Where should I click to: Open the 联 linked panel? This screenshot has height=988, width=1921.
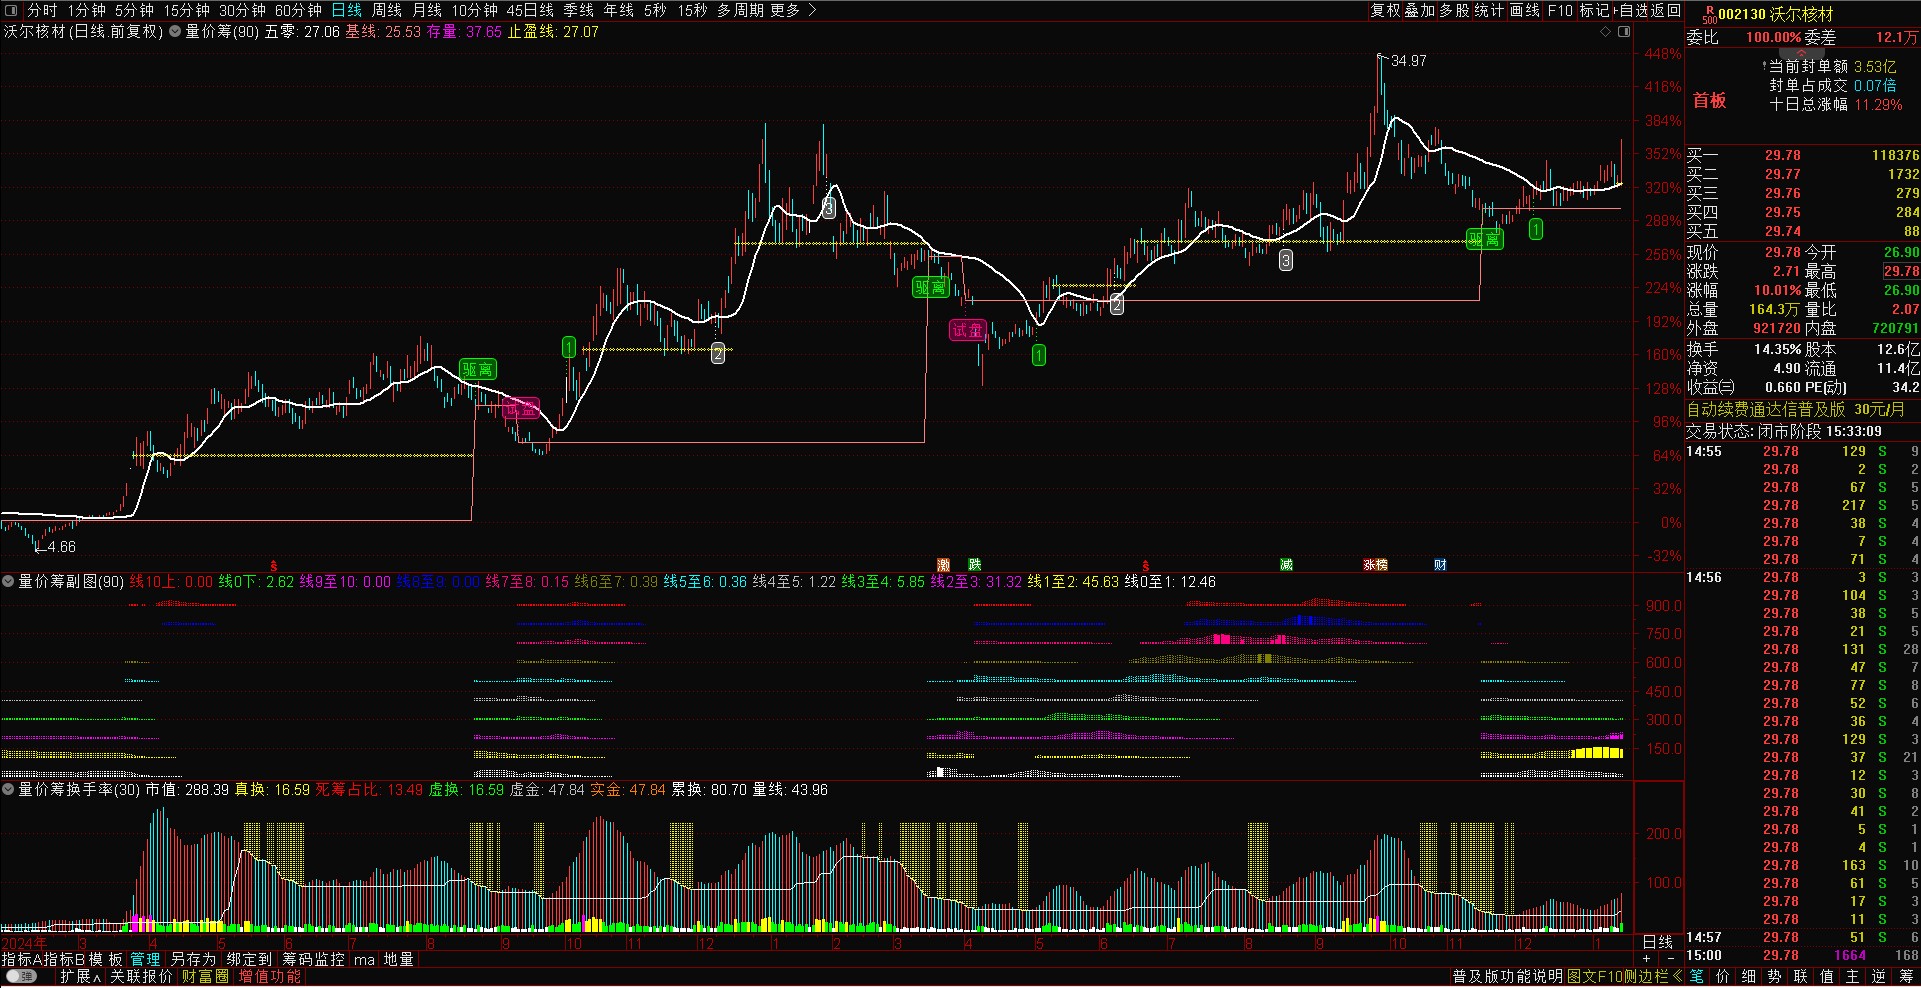(x=1800, y=977)
